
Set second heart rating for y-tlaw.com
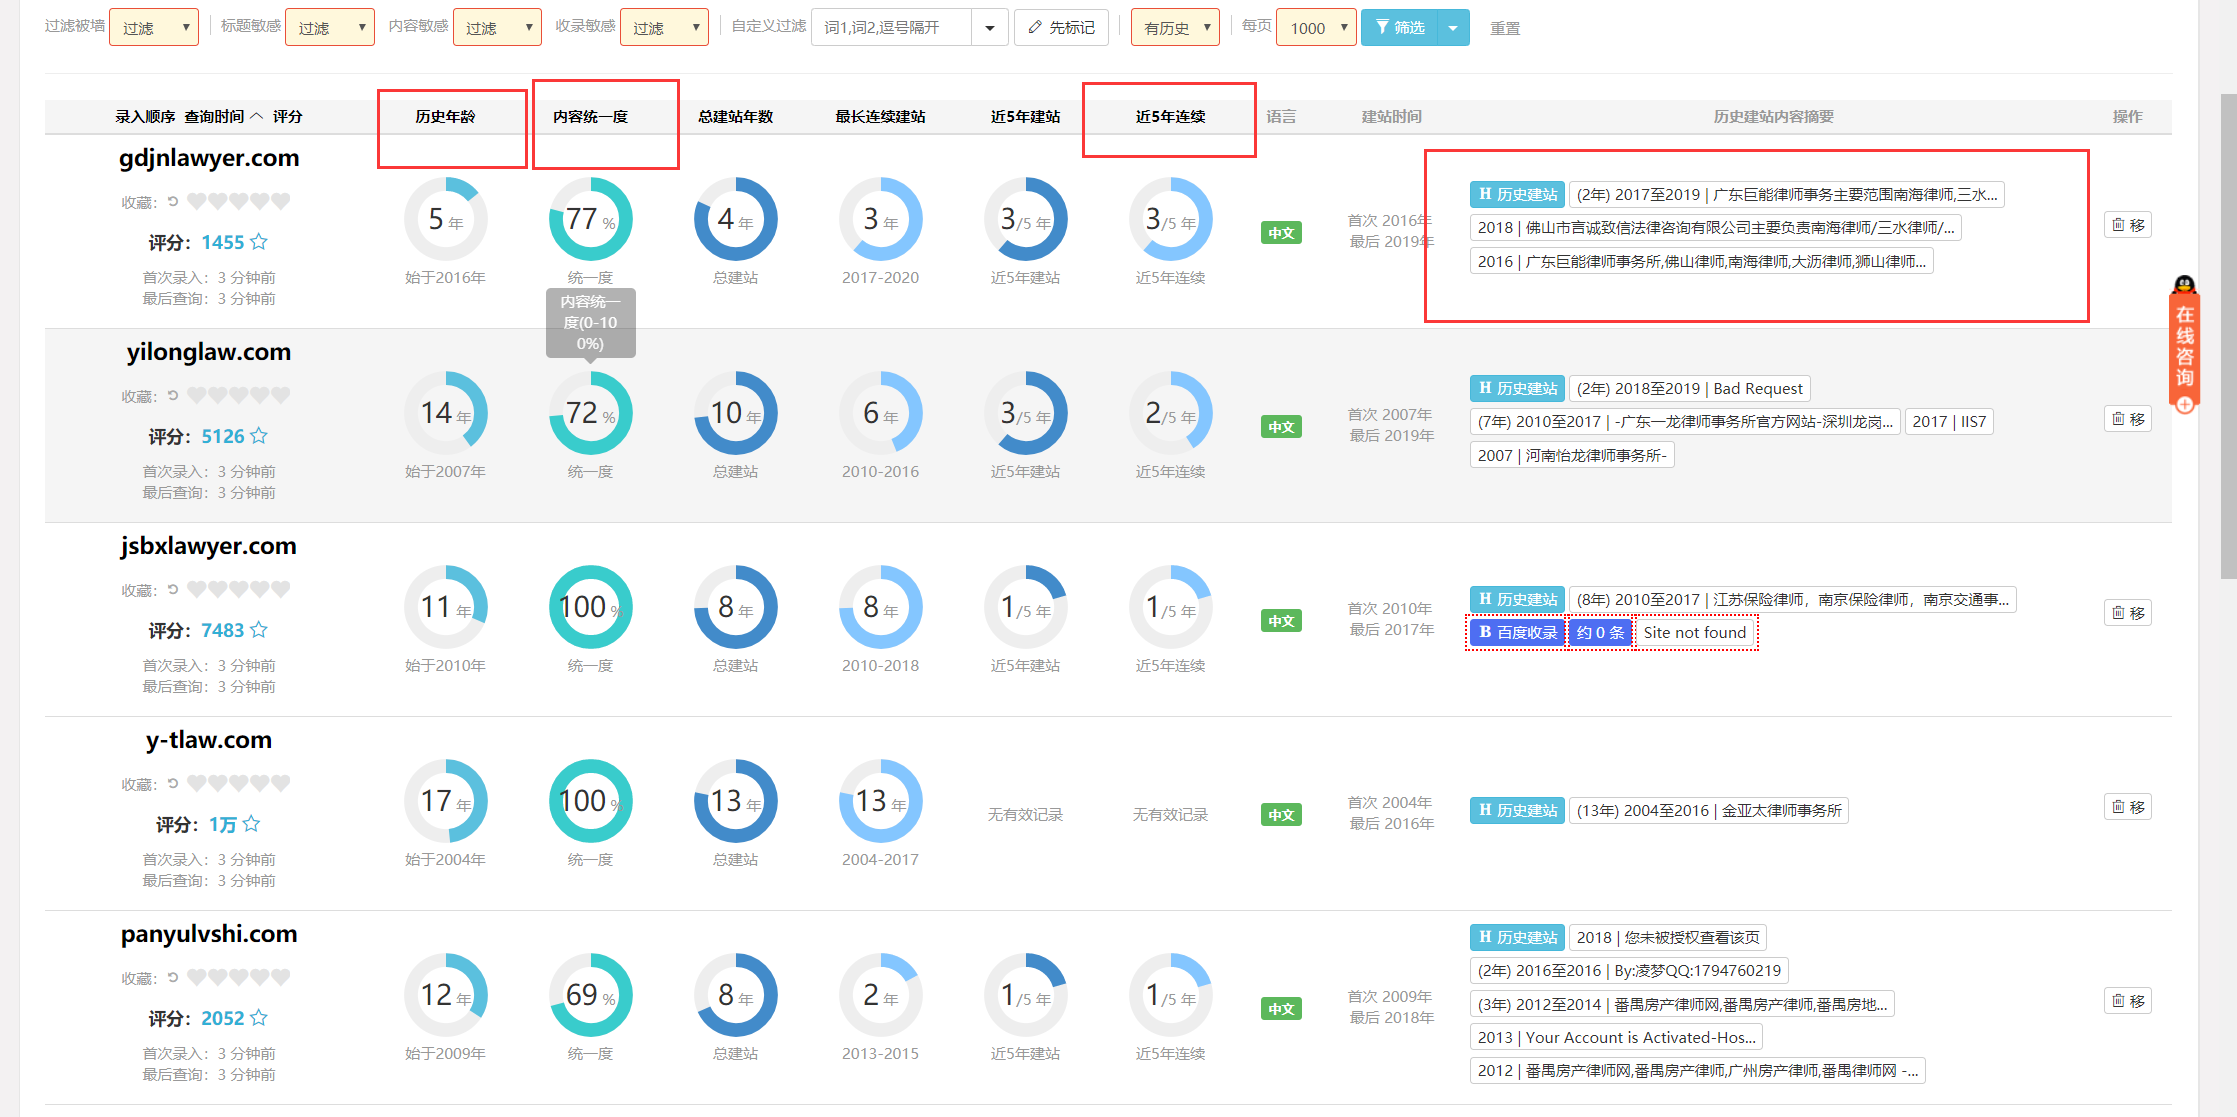pos(218,783)
